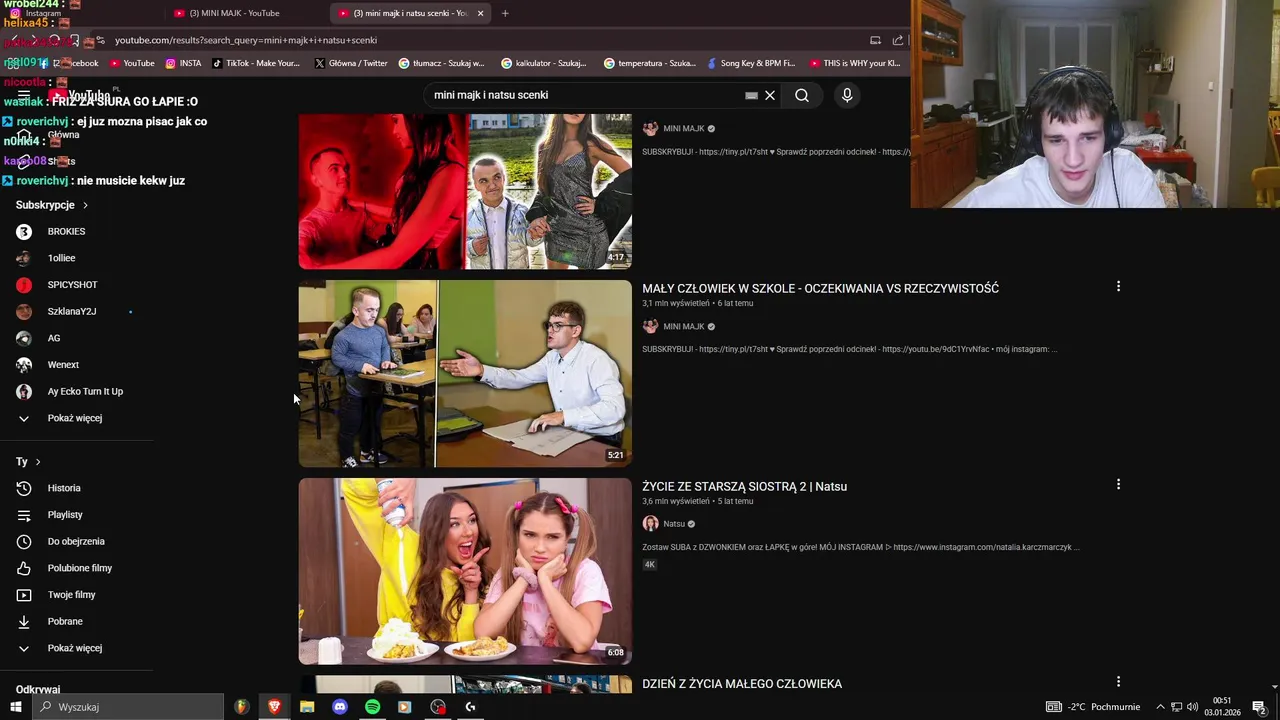Open the kalkulator - Szukaj bookmark
1280x720 pixels.
544,63
